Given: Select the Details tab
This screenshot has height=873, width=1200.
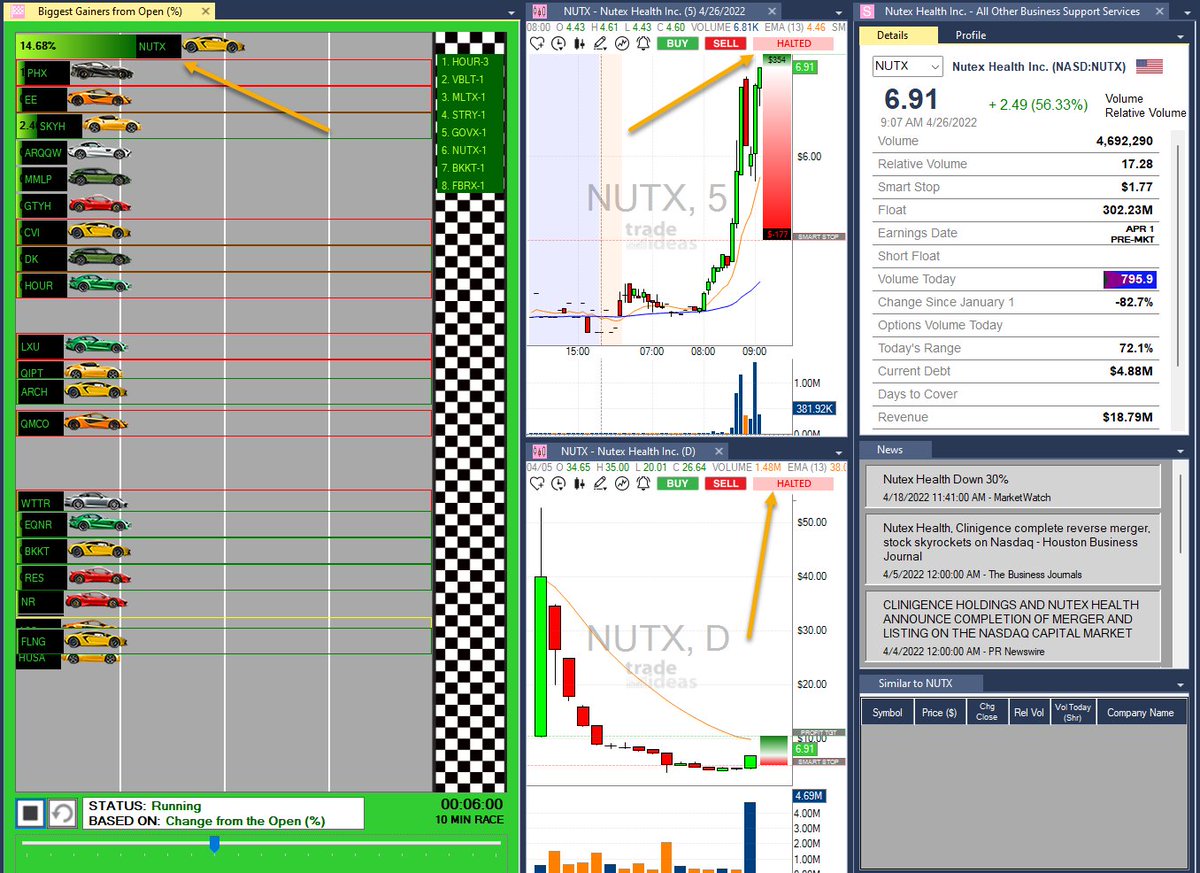Looking at the screenshot, I should (899, 35).
